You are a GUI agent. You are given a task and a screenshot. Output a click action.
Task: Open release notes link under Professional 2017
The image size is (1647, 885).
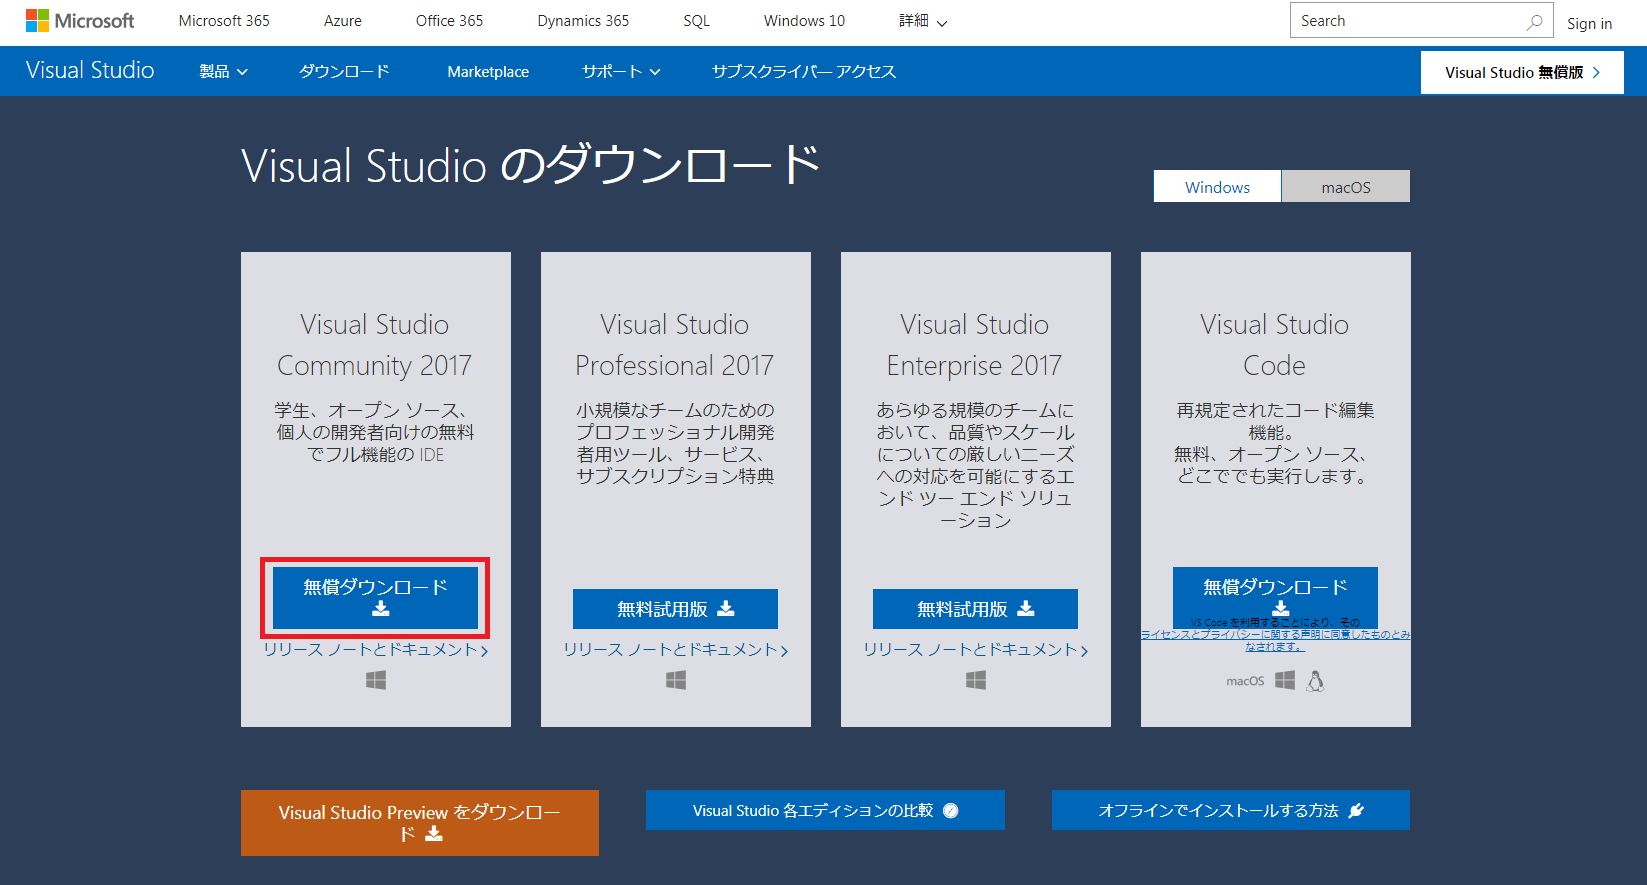pyautogui.click(x=676, y=650)
